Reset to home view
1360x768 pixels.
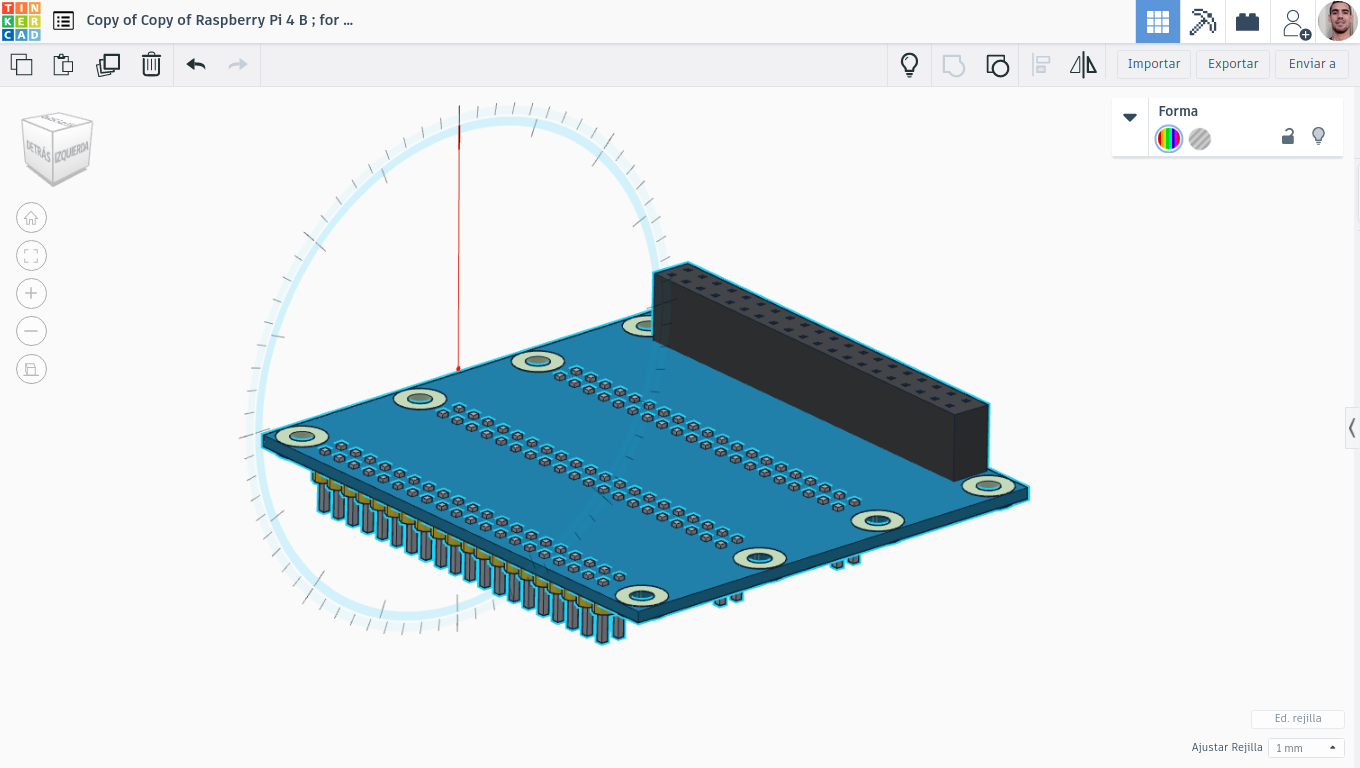31,218
